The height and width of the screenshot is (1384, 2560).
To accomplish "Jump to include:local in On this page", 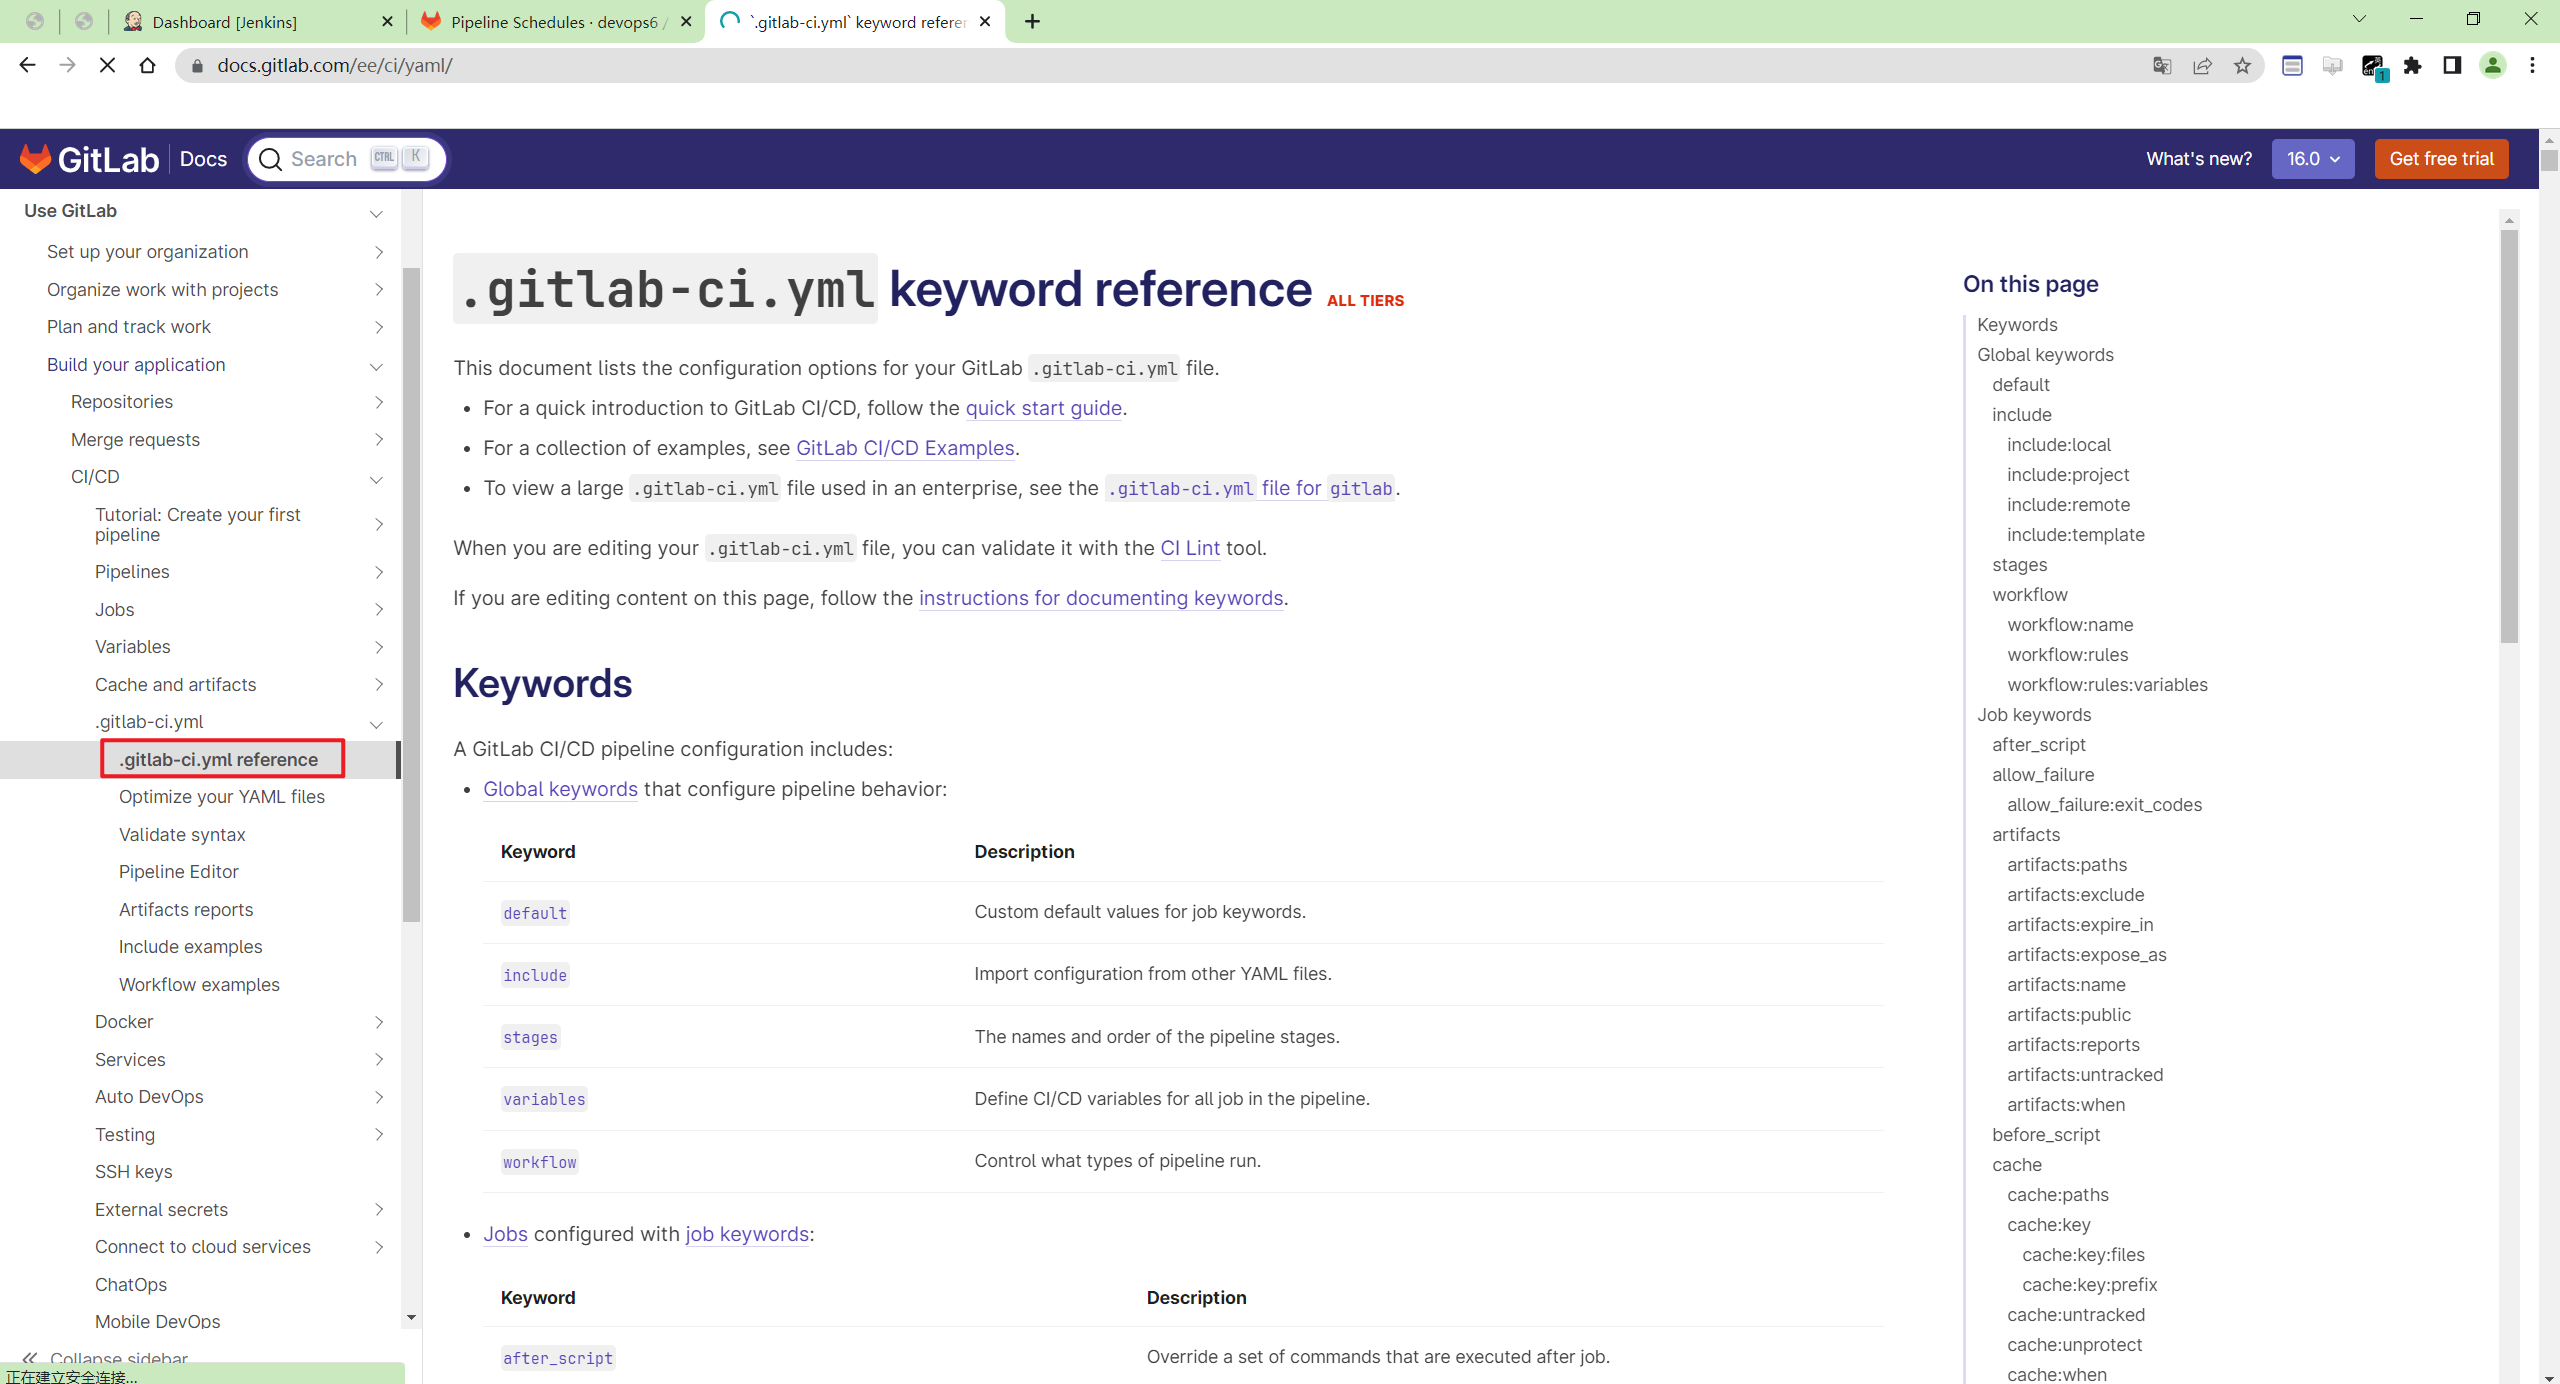I will [x=2058, y=445].
